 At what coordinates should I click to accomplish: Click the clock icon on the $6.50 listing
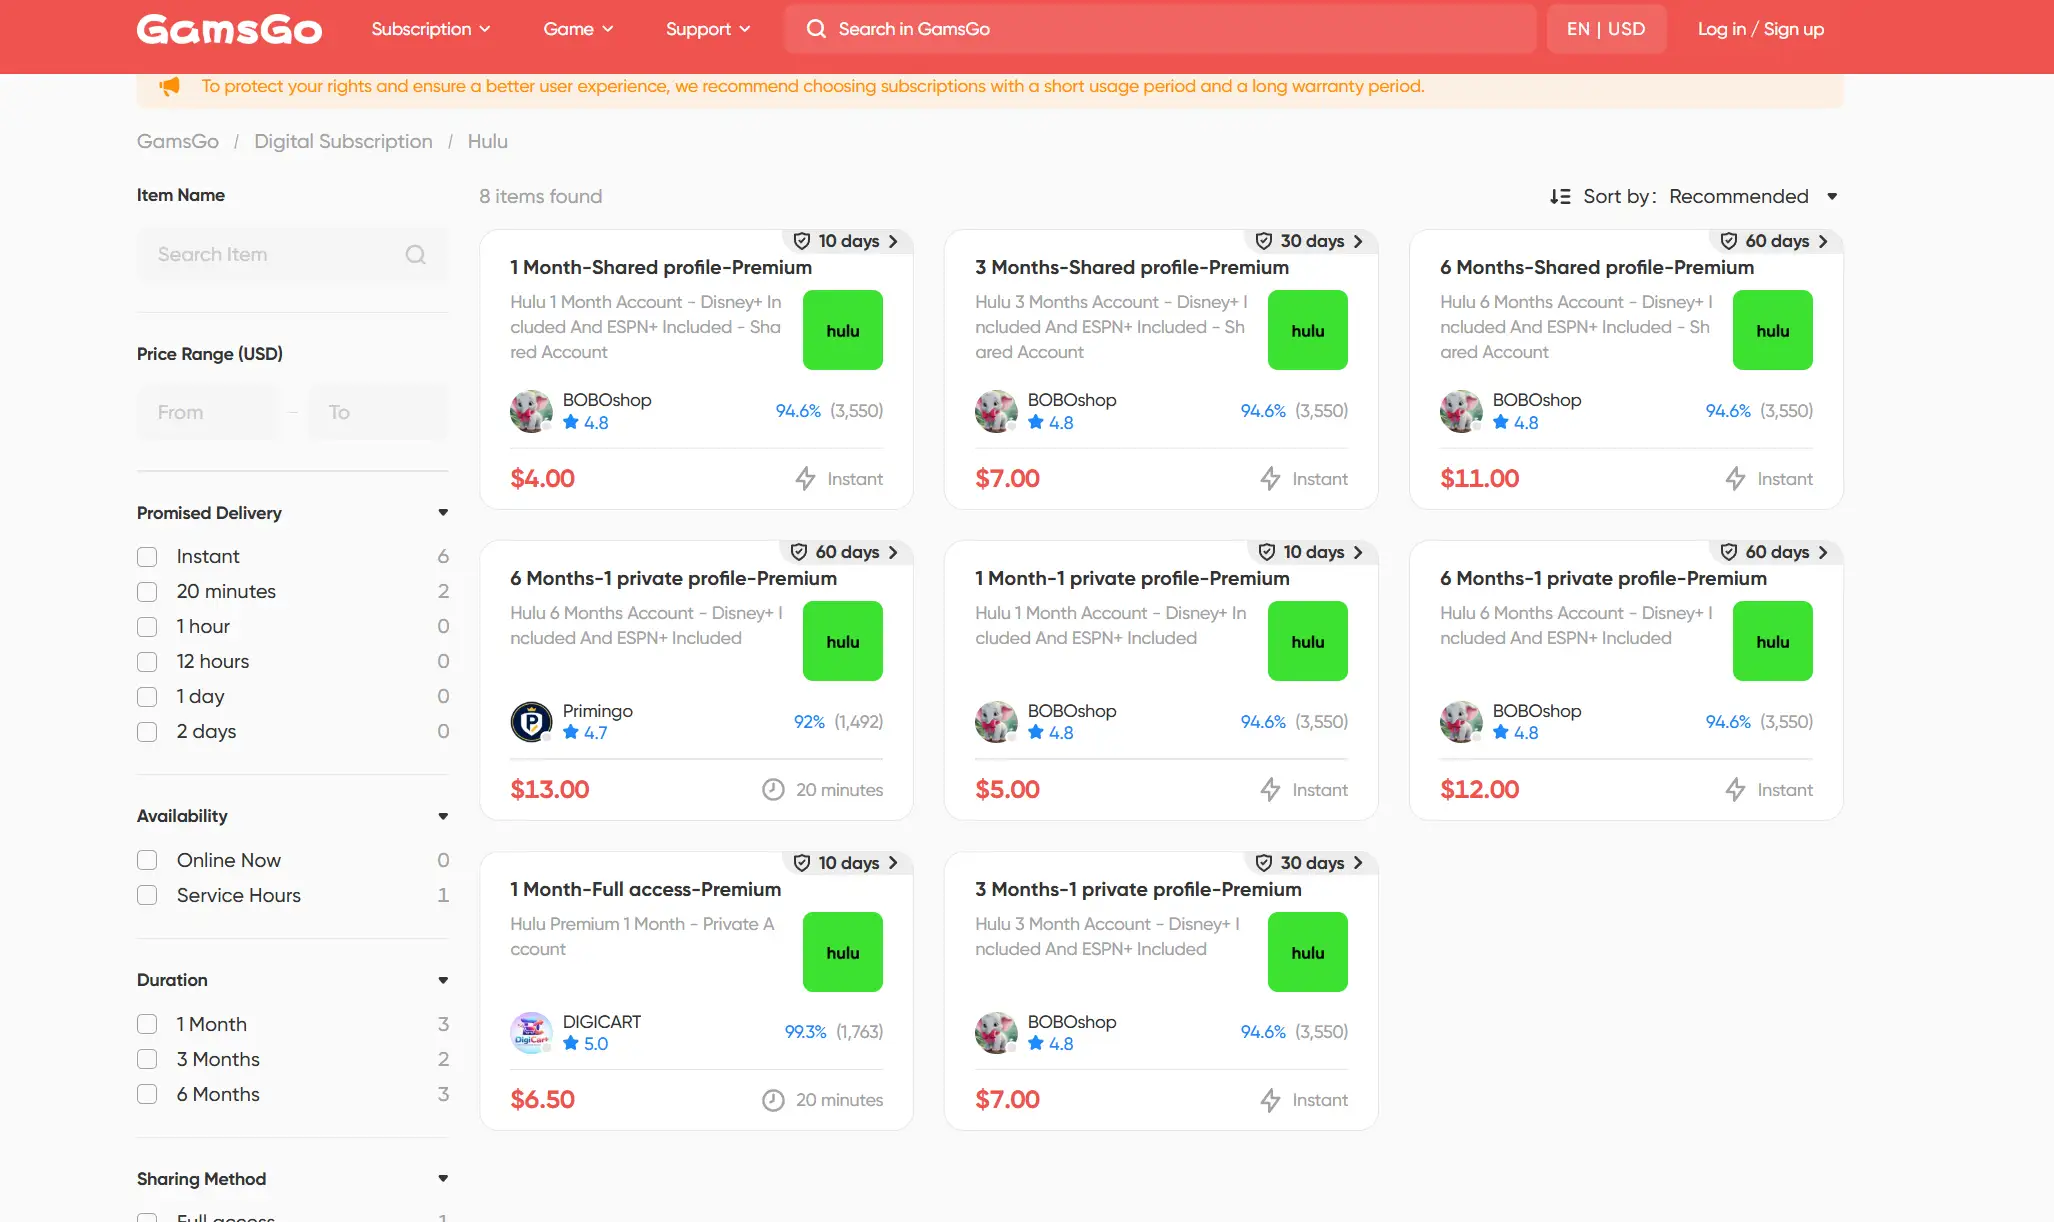(773, 1100)
